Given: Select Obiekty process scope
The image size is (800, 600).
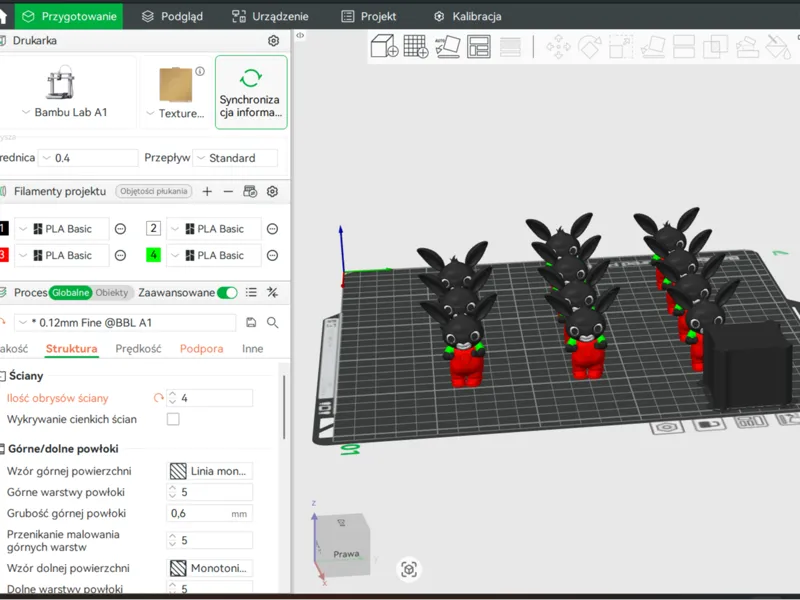Looking at the screenshot, I should [x=112, y=293].
